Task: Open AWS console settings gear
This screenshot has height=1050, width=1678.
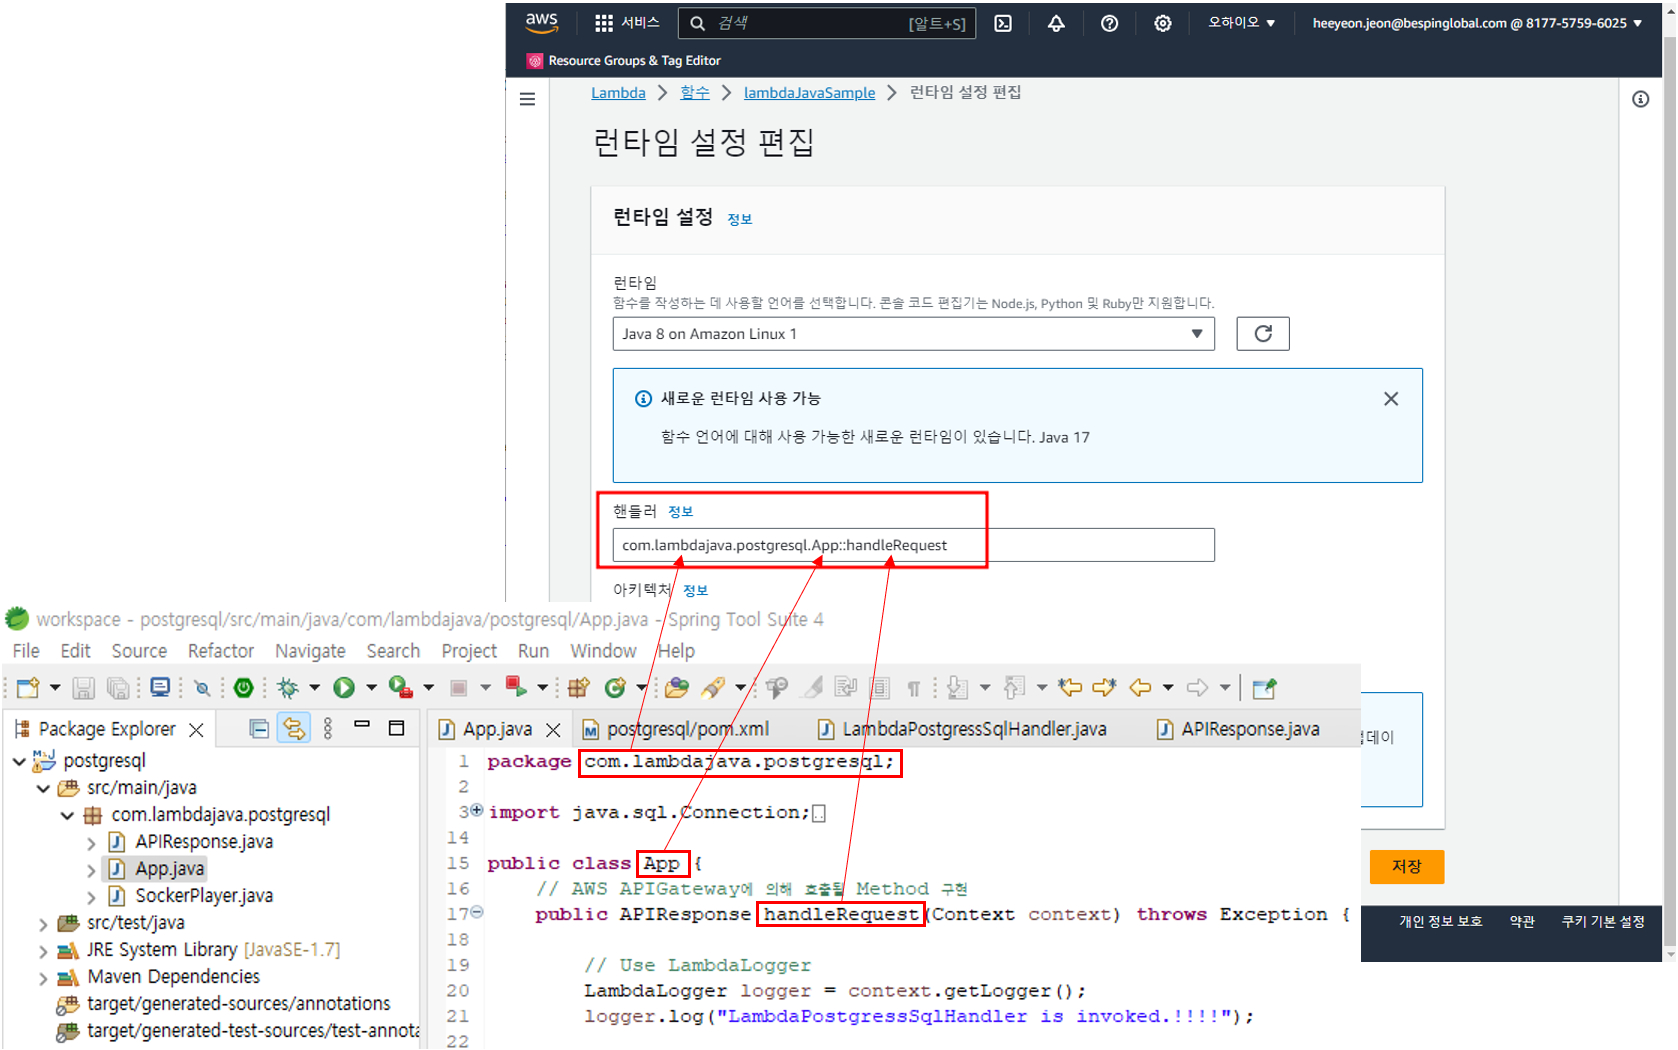Action: [1162, 23]
